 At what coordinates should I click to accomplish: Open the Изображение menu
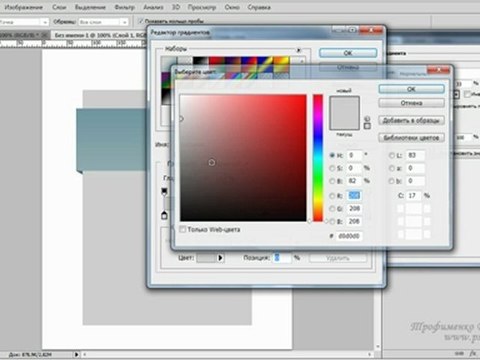pos(23,7)
